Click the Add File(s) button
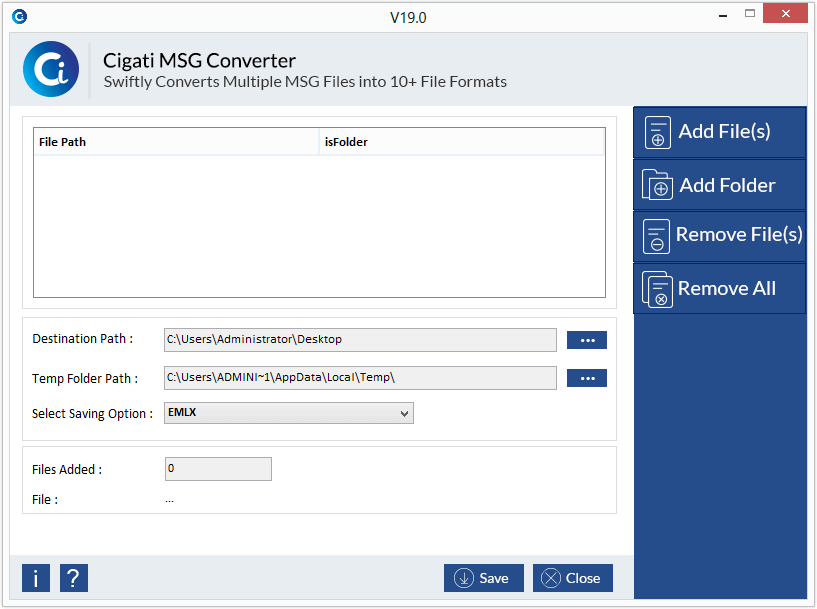The width and height of the screenshot is (817, 609). tap(720, 132)
